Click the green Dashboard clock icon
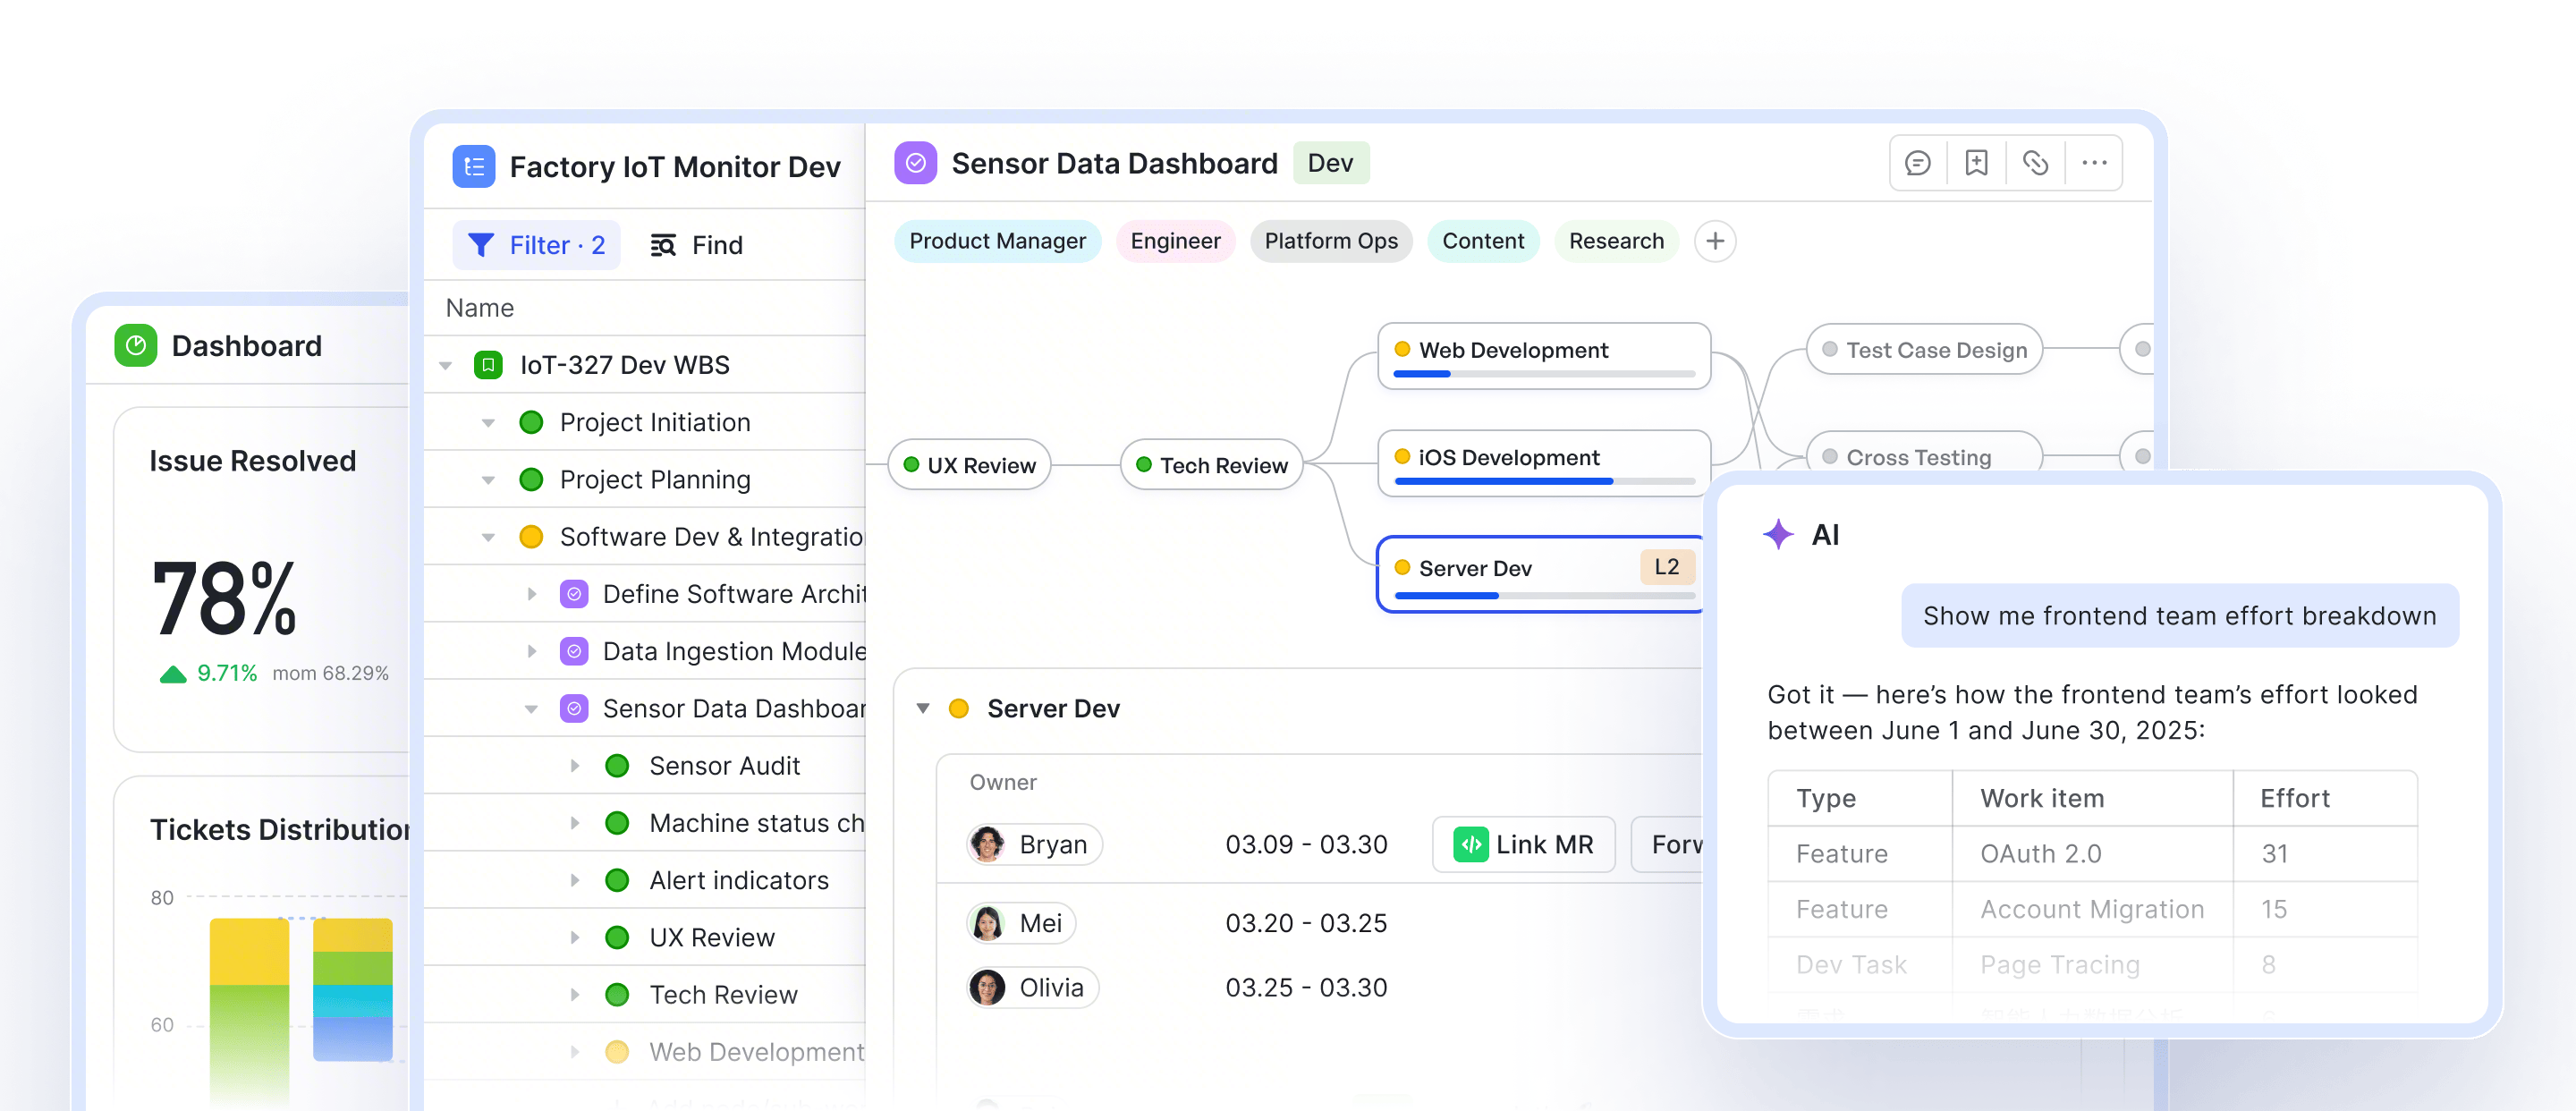This screenshot has width=2576, height=1111. tap(136, 346)
